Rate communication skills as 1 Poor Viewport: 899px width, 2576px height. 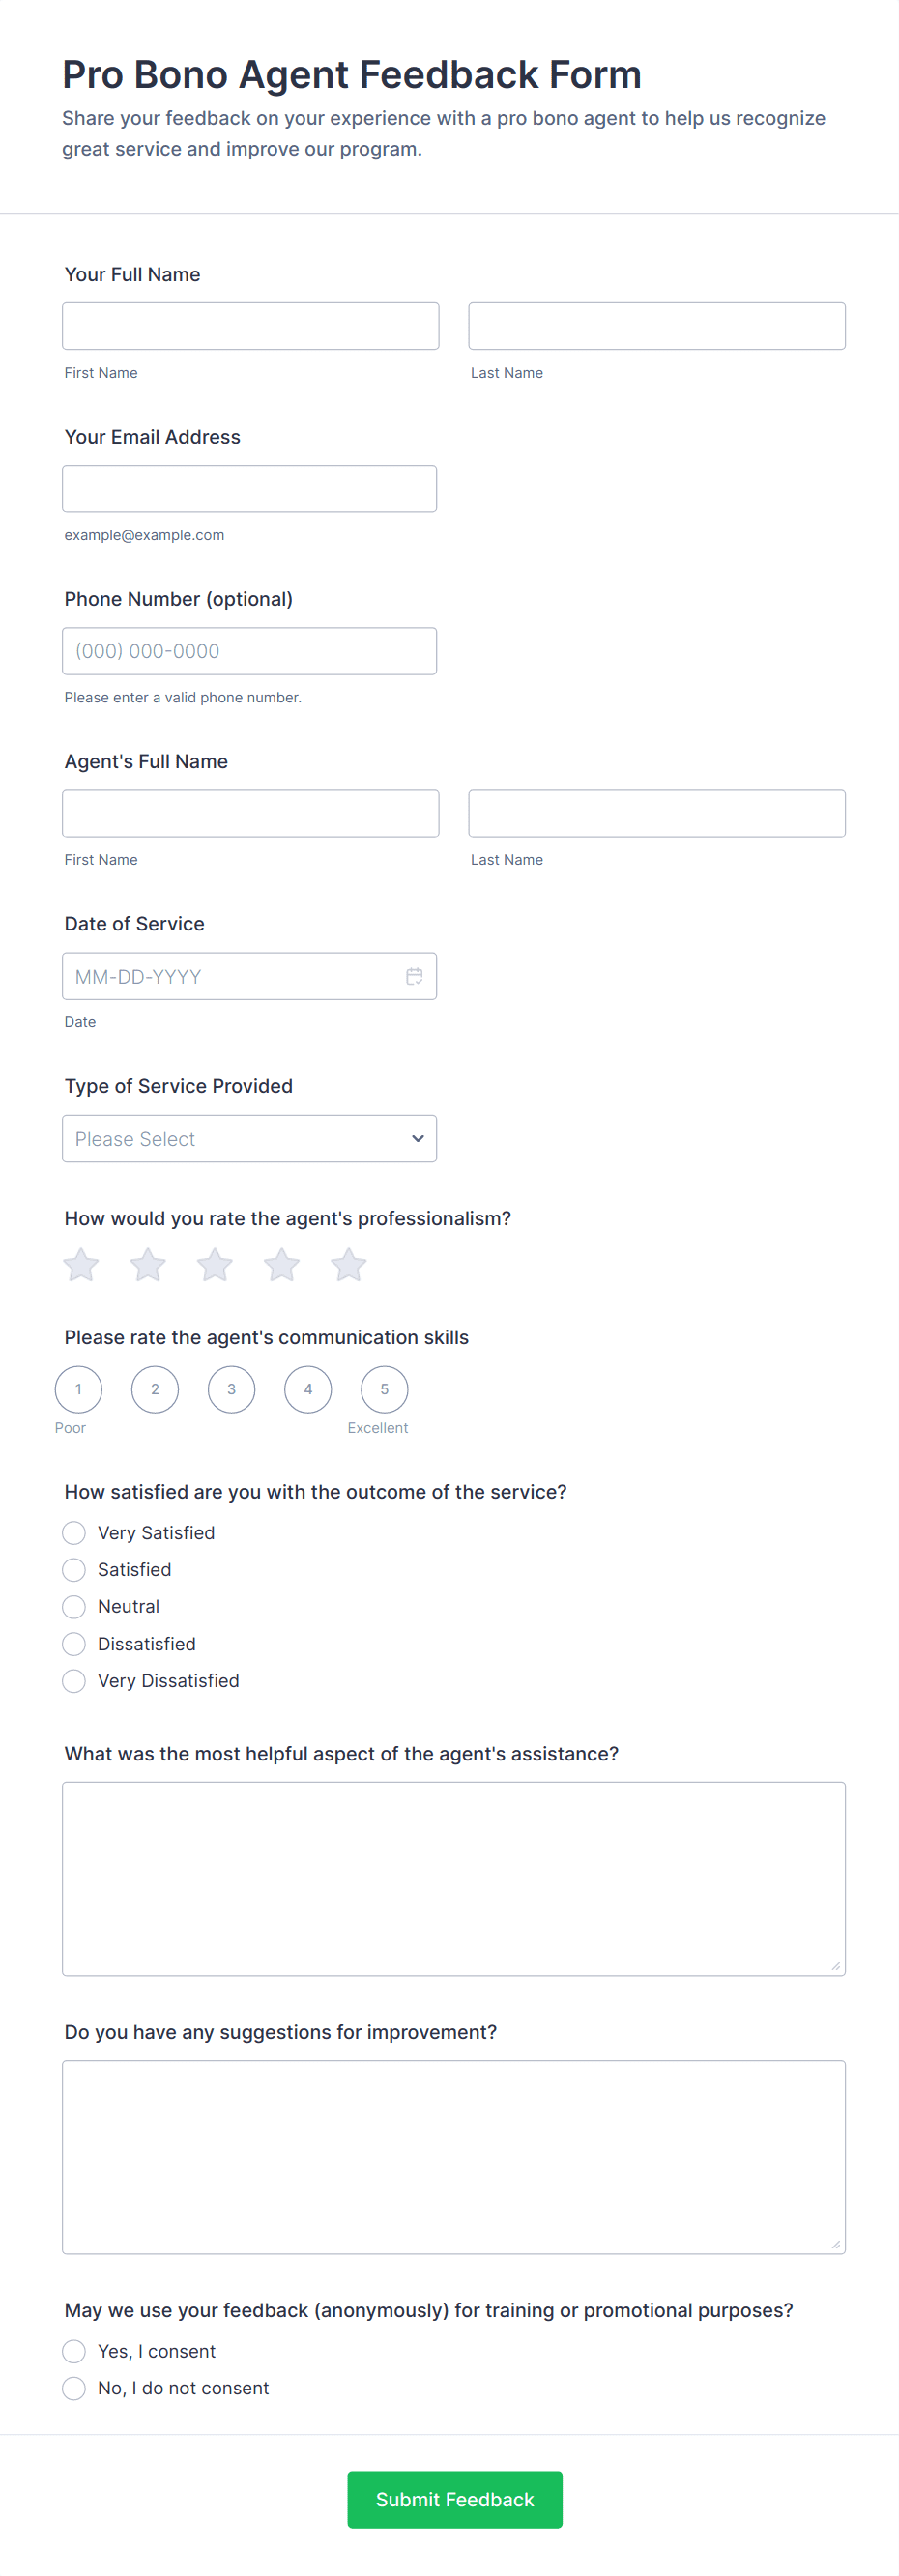pyautogui.click(x=79, y=1389)
